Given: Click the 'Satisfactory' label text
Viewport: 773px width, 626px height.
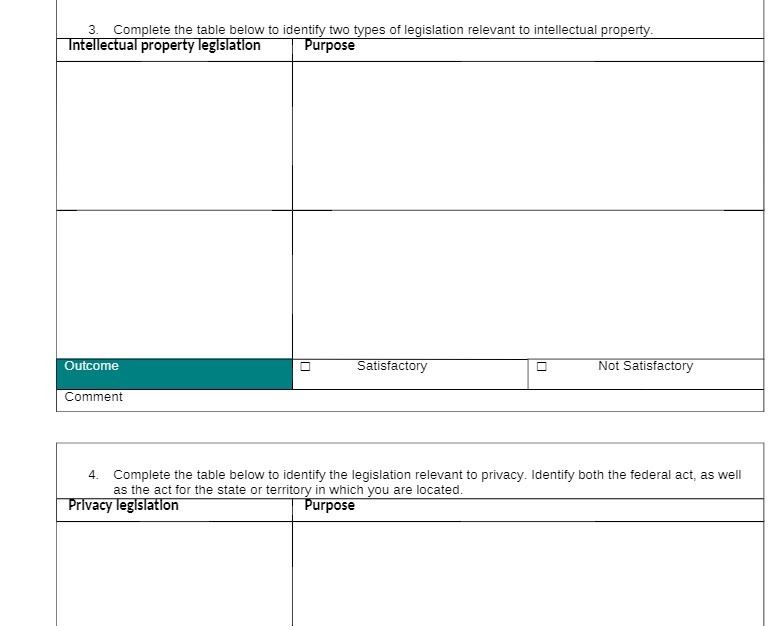Looking at the screenshot, I should pos(392,366).
